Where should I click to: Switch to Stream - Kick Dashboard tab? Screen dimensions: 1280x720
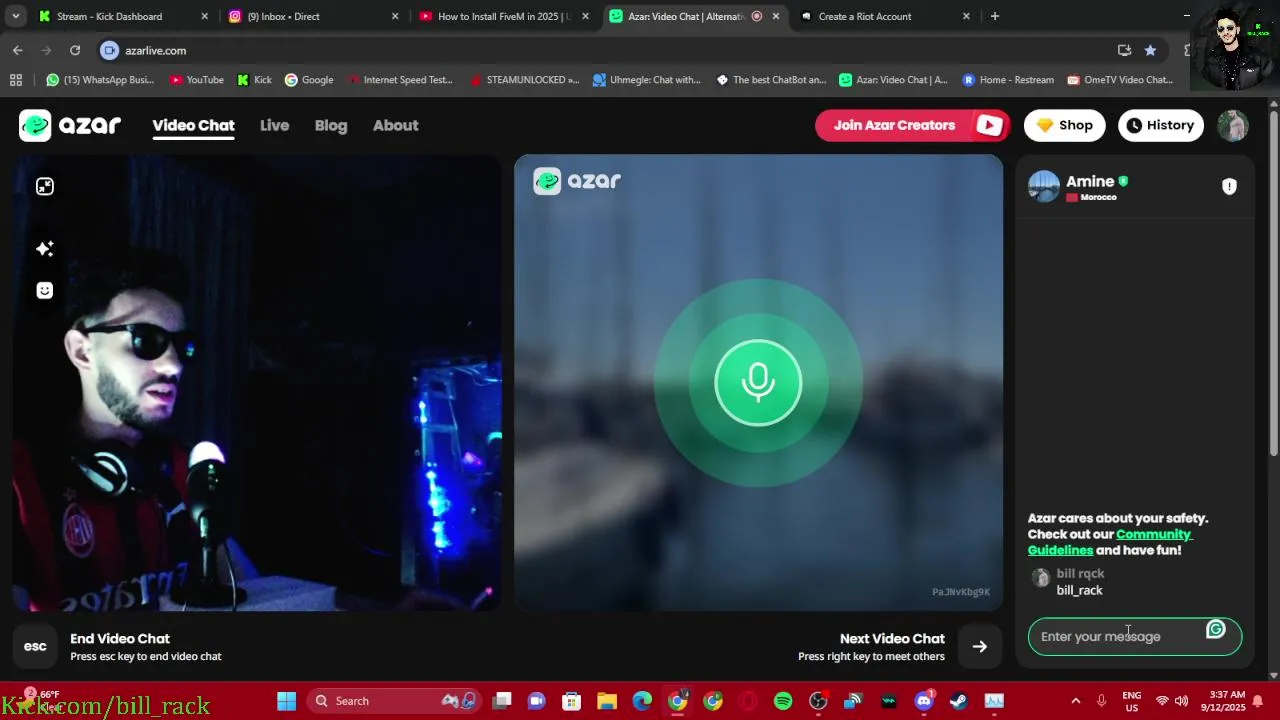click(122, 16)
